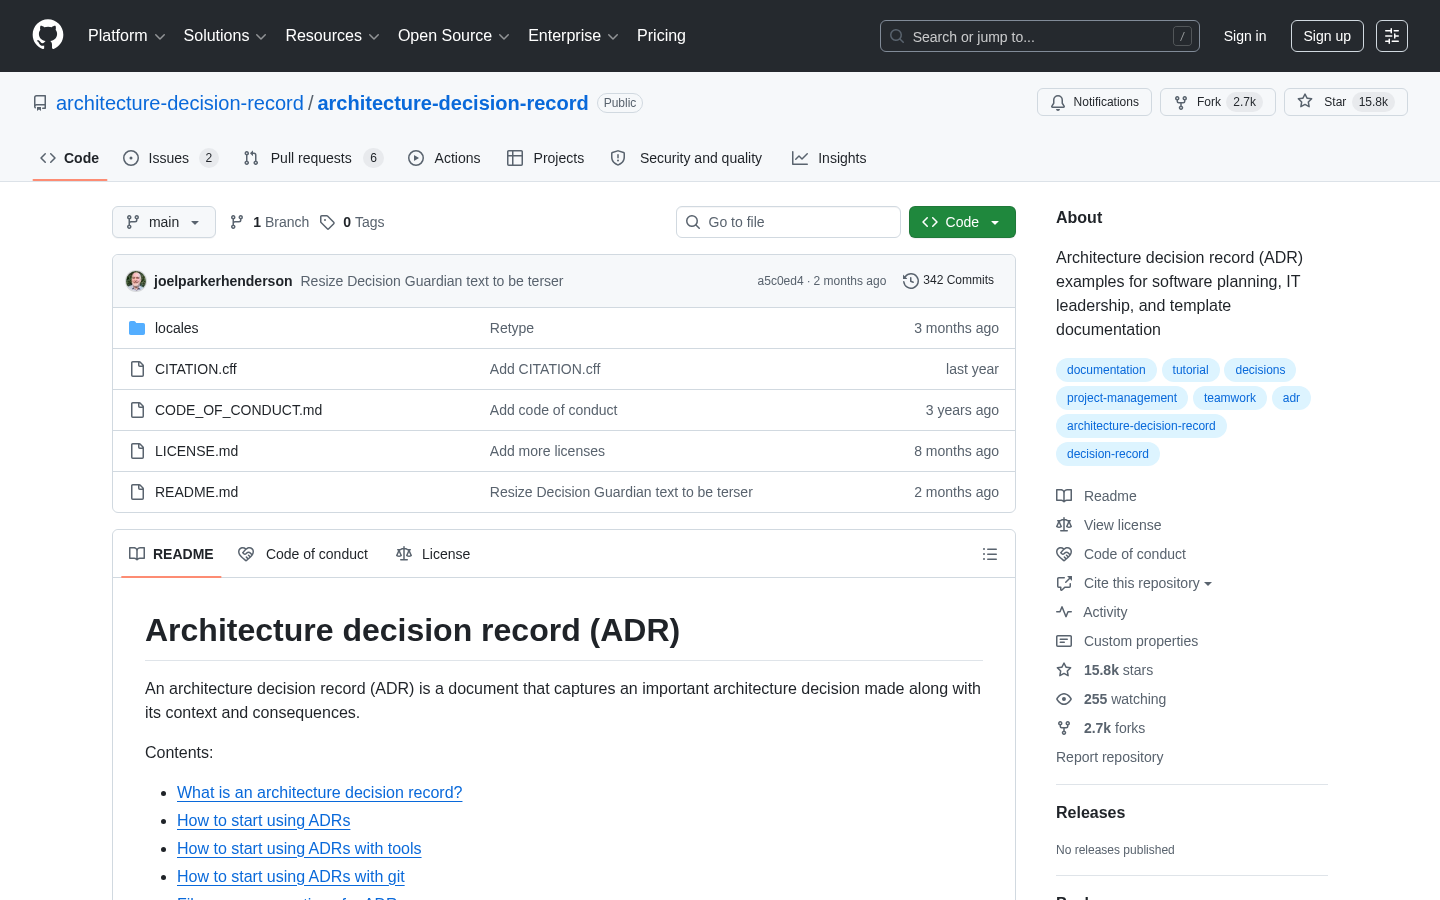Open the tutorial topic tag
1440x900 pixels.
(x=1190, y=370)
